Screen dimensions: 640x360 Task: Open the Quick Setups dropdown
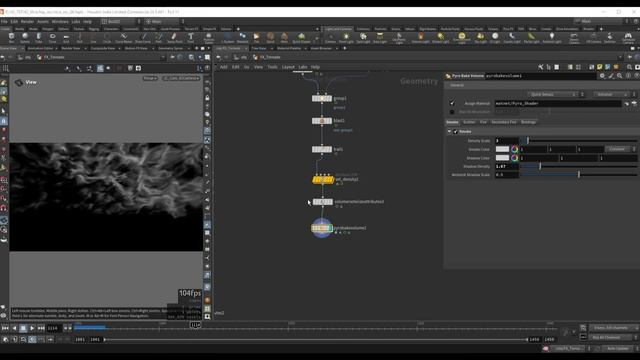pyautogui.click(x=553, y=94)
